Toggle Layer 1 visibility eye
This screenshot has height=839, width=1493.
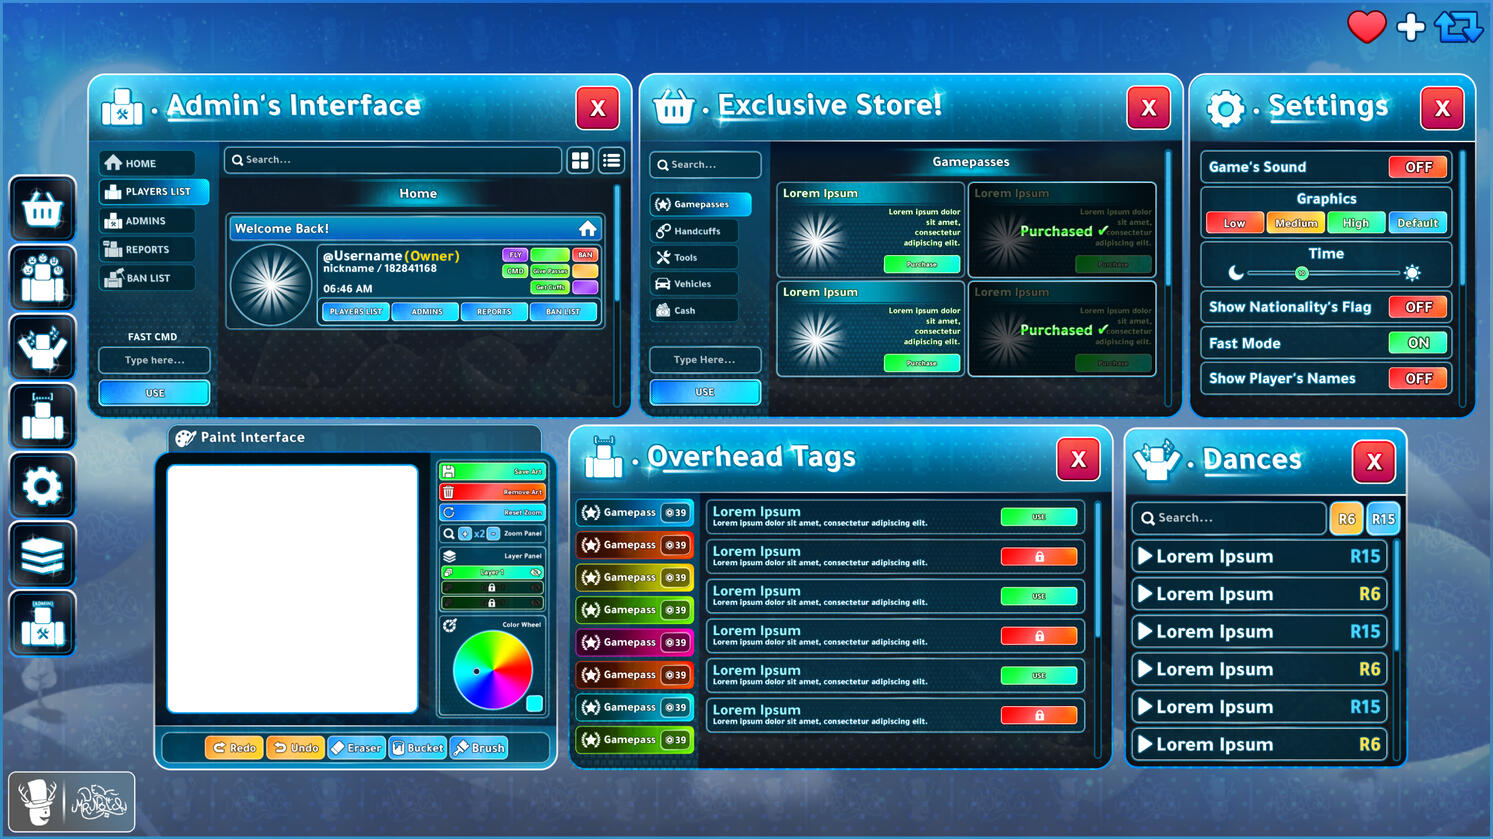point(535,573)
